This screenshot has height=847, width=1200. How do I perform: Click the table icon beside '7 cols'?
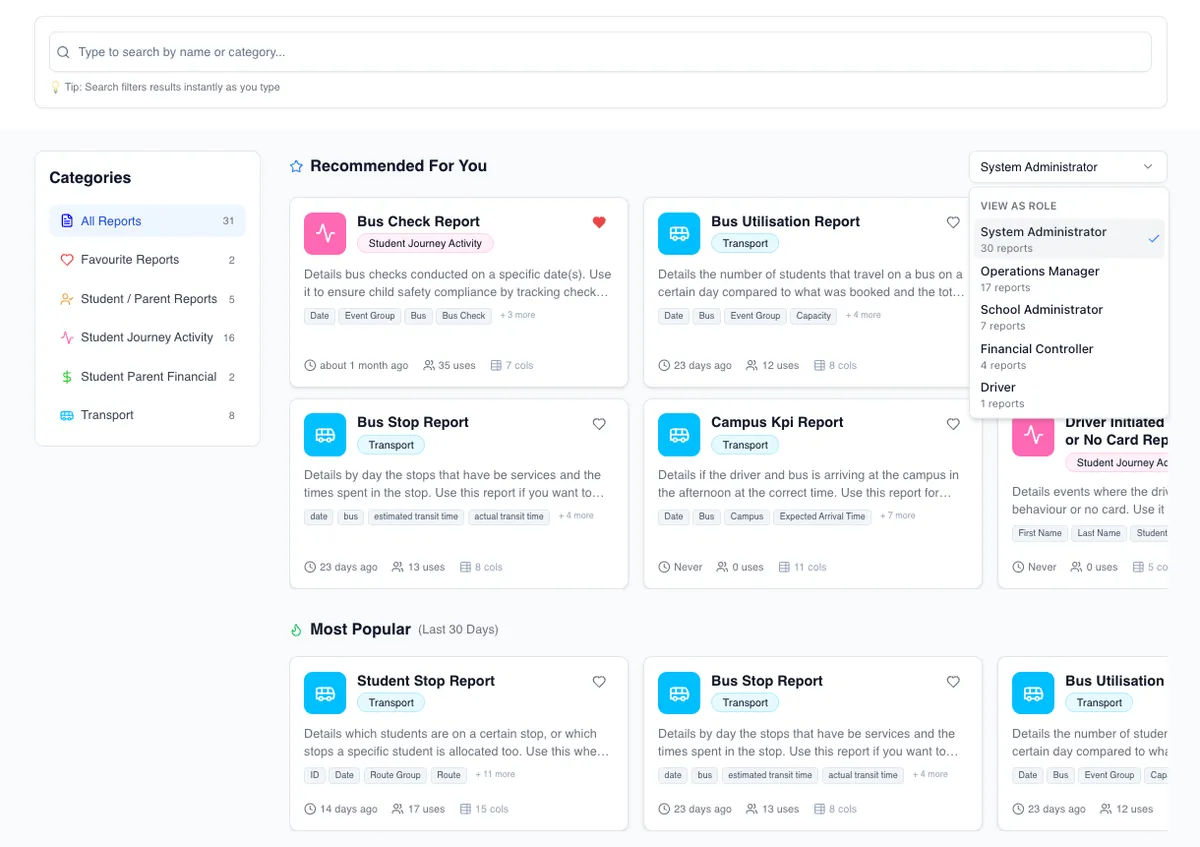[496, 366]
